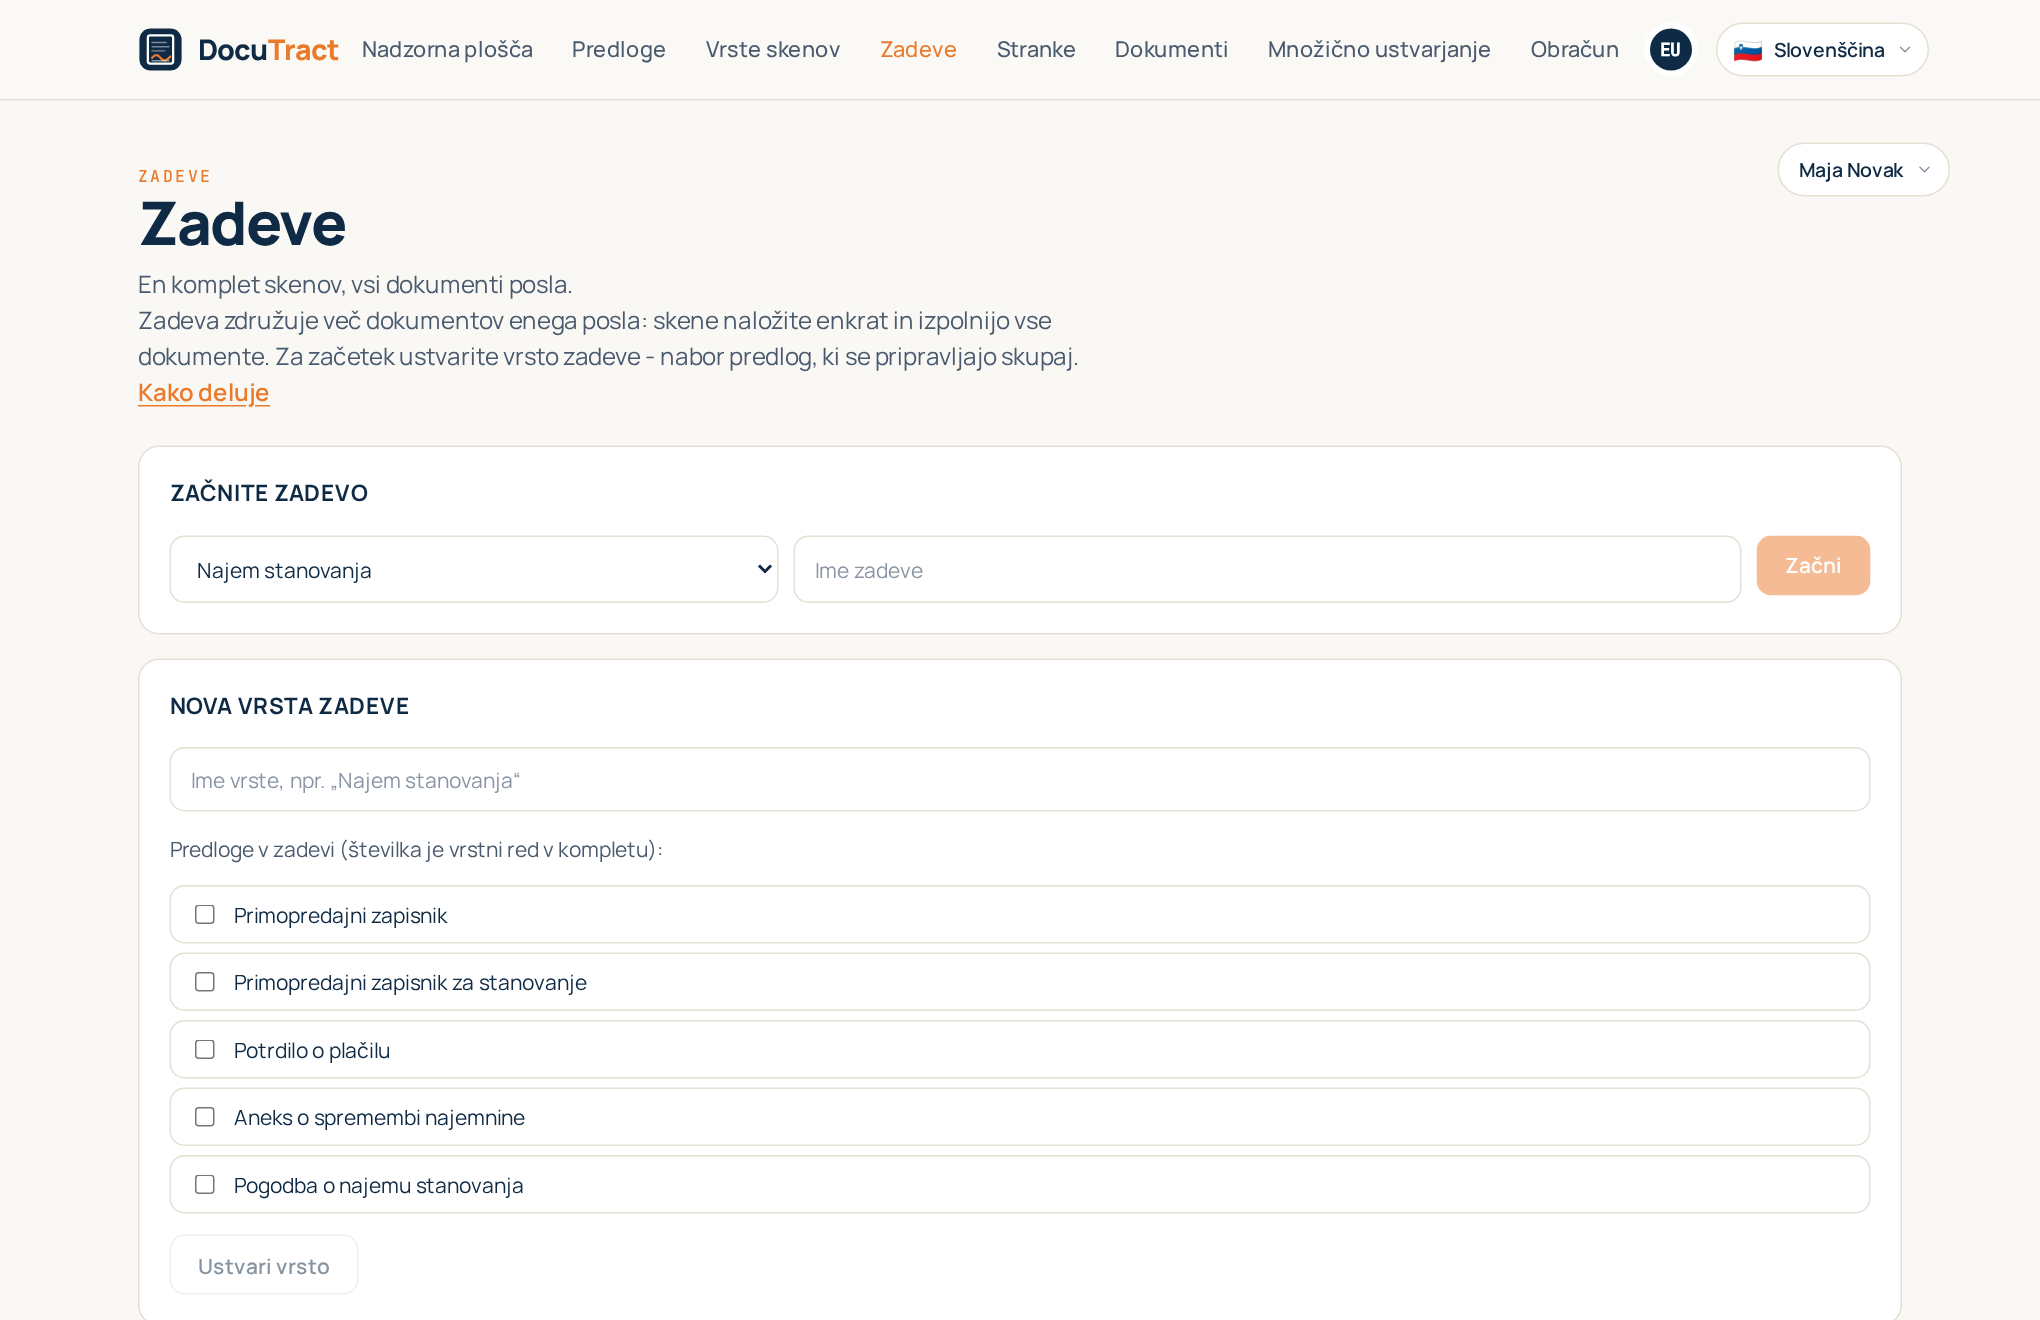Focus the Ime zadeve input field

1266,569
